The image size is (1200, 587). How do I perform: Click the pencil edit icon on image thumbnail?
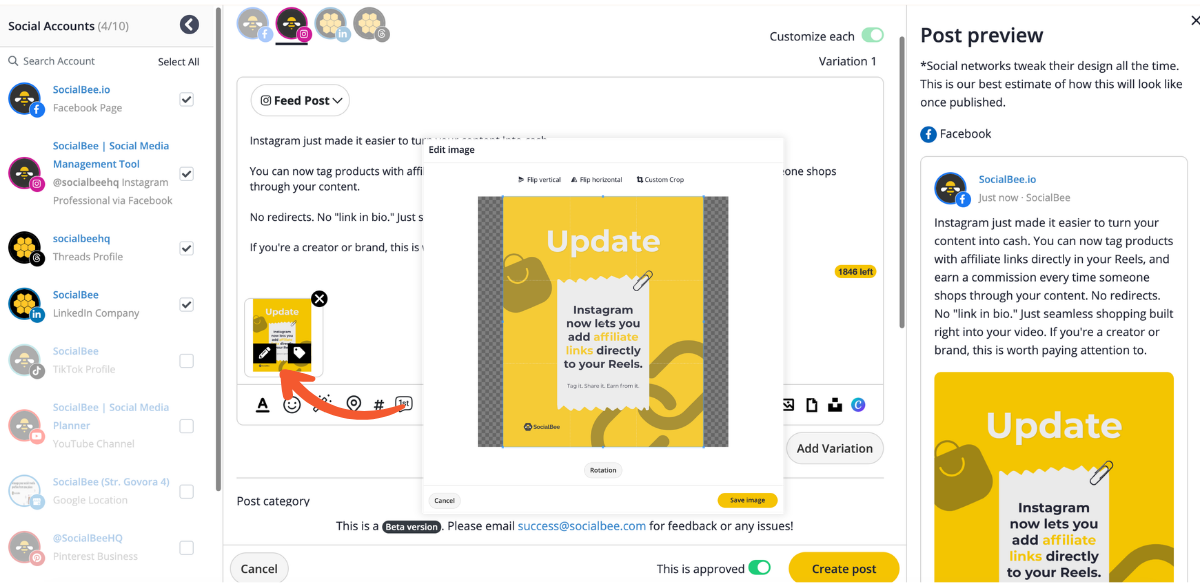tap(265, 353)
